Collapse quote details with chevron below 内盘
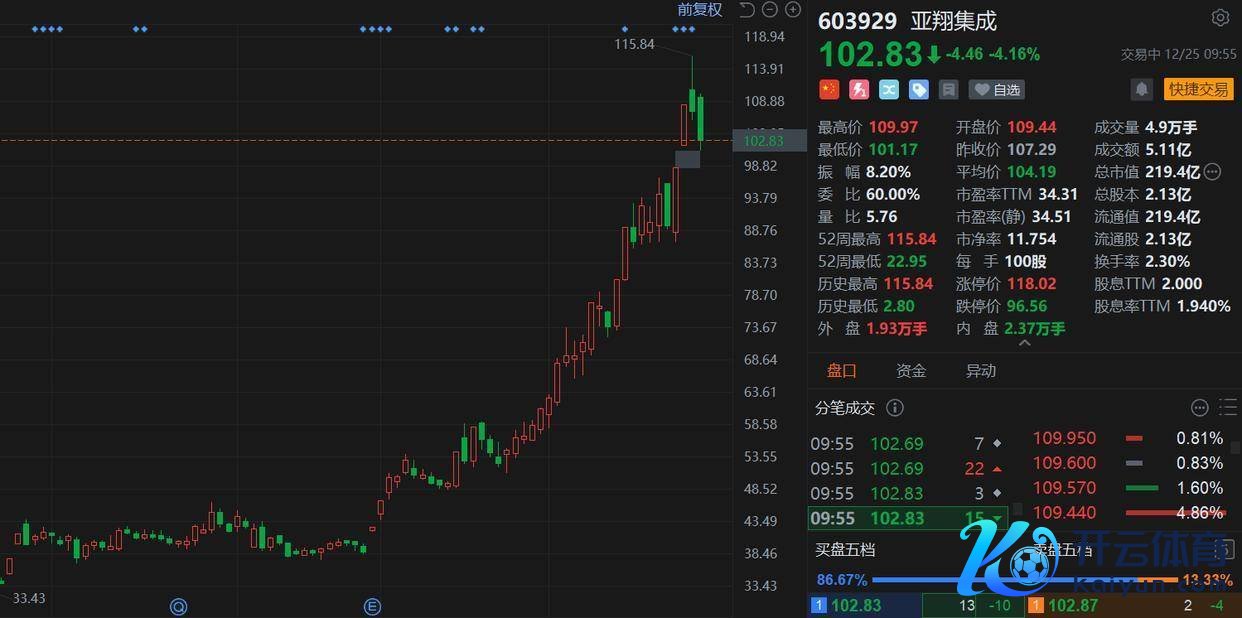Image resolution: width=1242 pixels, height=618 pixels. [1023, 343]
